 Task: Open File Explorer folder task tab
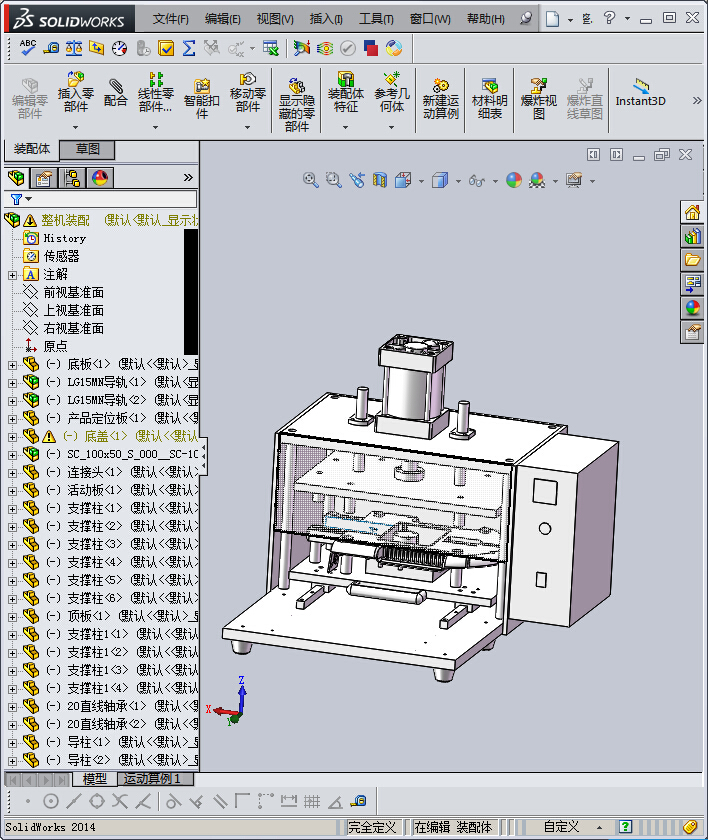(692, 260)
